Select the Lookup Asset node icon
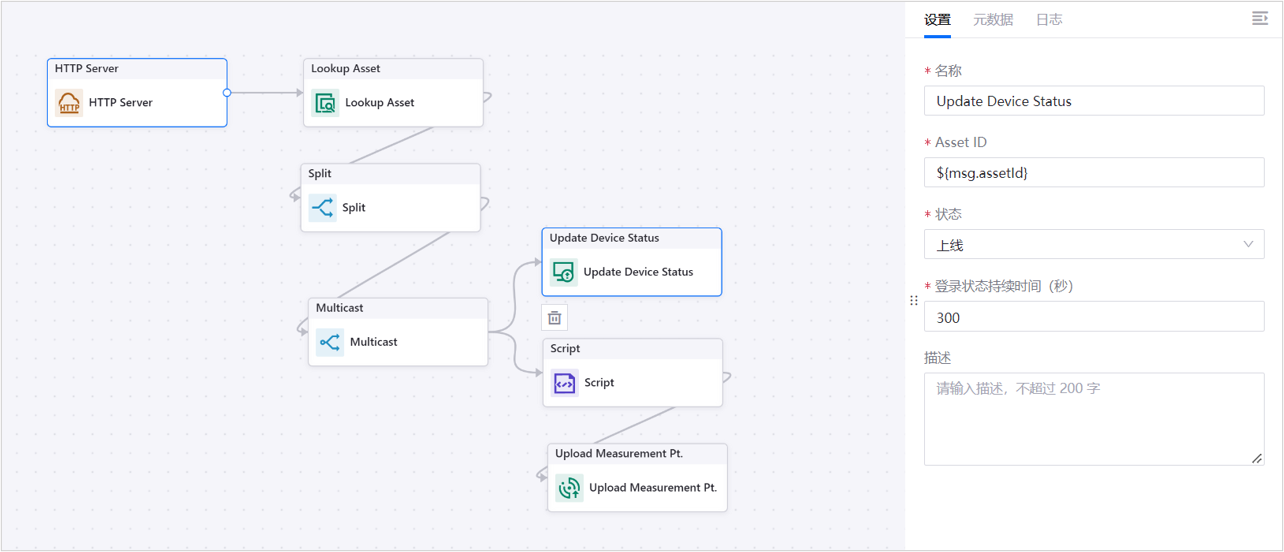The height and width of the screenshot is (552, 1284). (x=325, y=103)
